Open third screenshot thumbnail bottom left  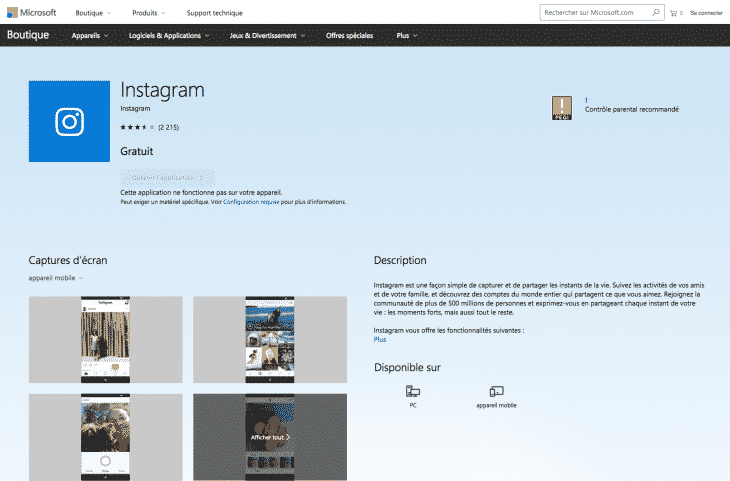106,437
